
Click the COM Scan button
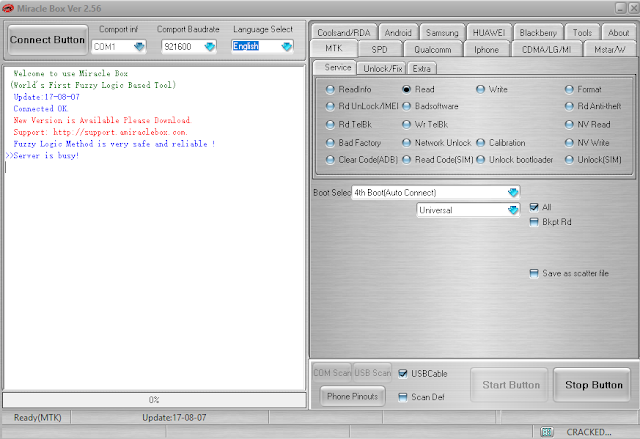pyautogui.click(x=332, y=372)
